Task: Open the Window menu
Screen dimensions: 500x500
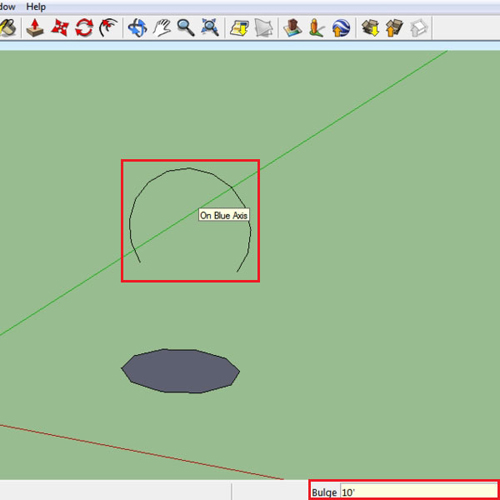Action: coord(7,7)
